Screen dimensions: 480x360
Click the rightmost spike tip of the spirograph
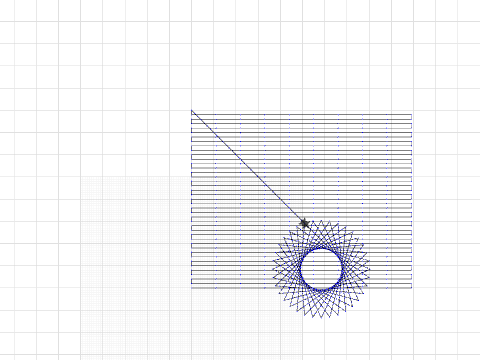369,269
